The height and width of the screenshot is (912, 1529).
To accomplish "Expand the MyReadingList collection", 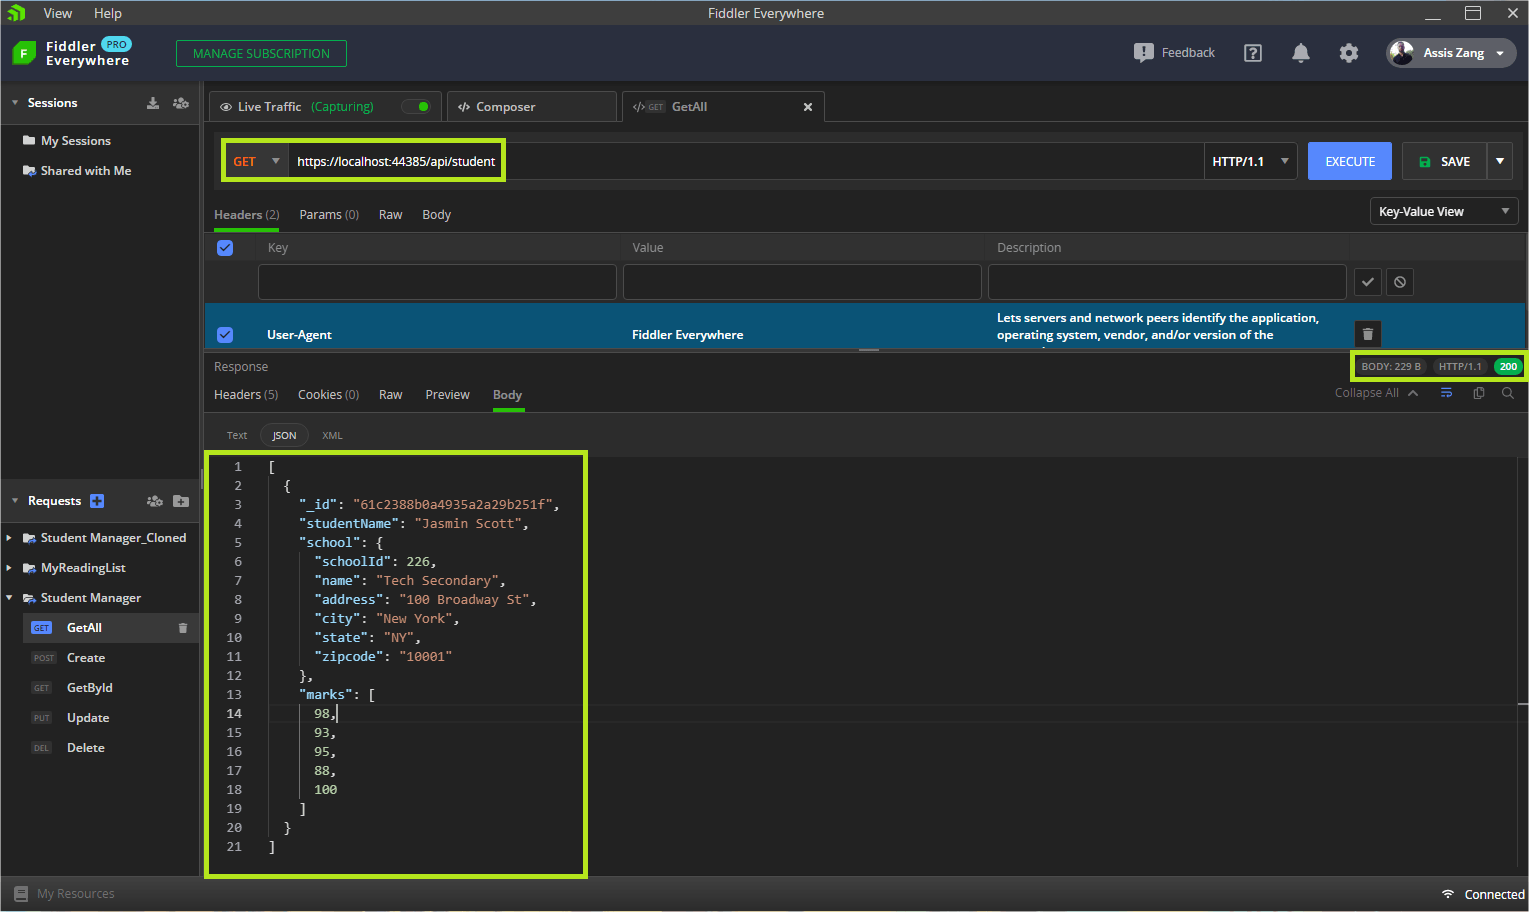I will 9,568.
